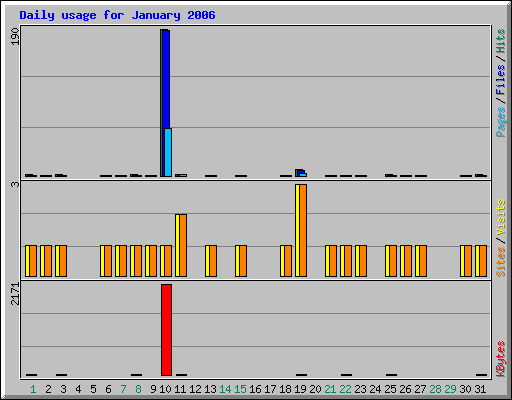512x400 pixels.
Task: Click the small Hits bar on day 19
Action: (297, 173)
